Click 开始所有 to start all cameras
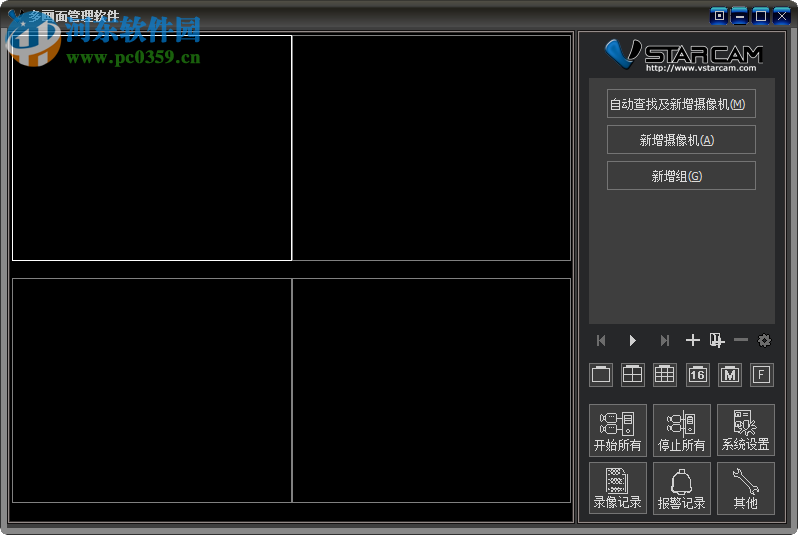 point(618,431)
